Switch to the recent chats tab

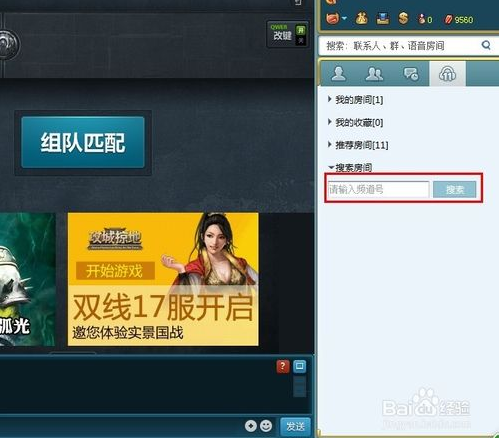tap(411, 74)
